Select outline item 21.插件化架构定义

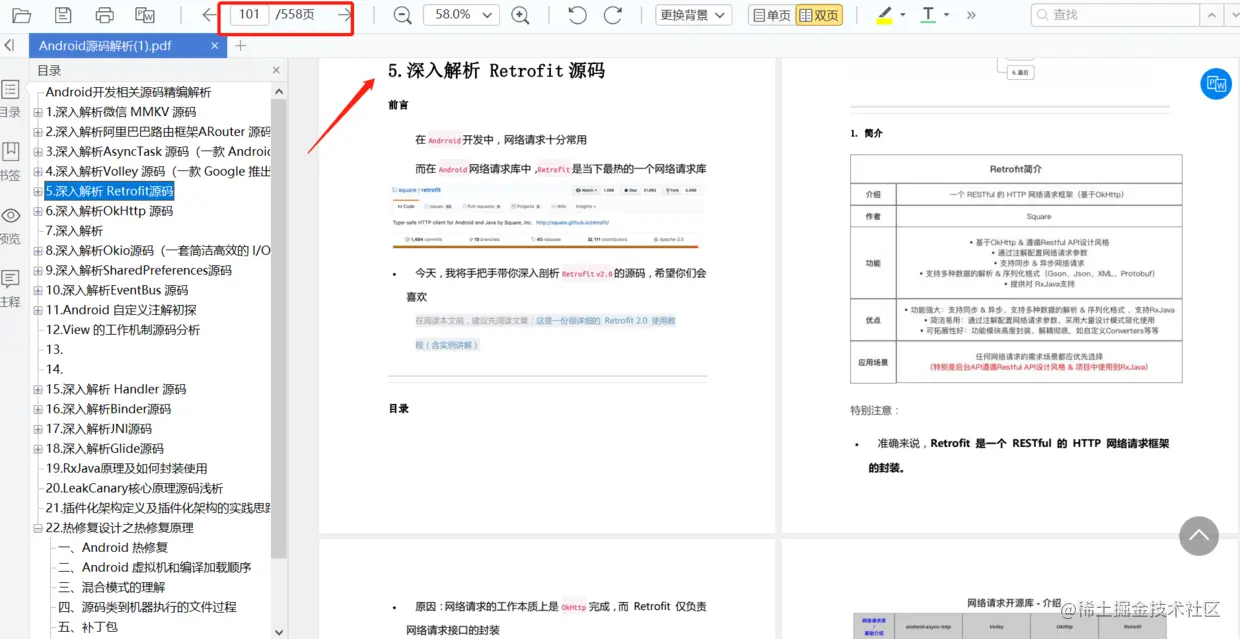[x=158, y=508]
